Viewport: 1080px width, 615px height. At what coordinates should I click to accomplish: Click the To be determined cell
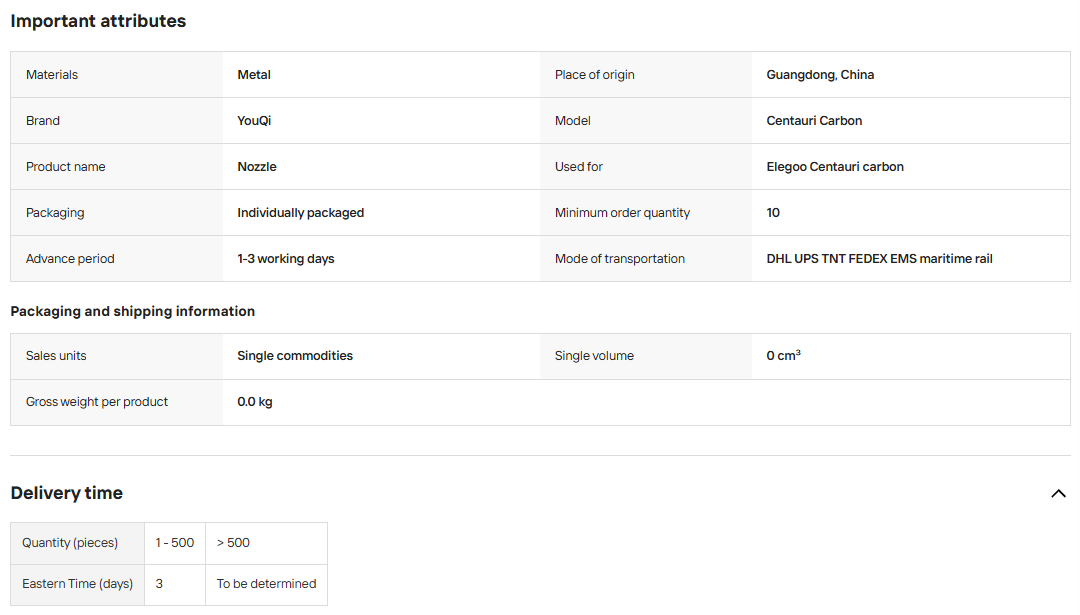(267, 584)
